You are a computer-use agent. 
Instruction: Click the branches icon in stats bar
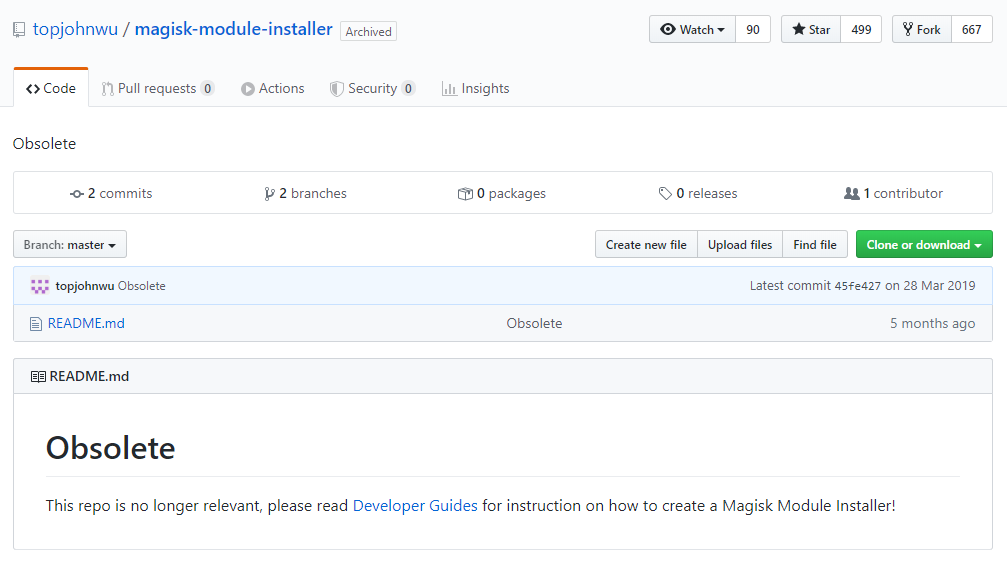click(269, 194)
